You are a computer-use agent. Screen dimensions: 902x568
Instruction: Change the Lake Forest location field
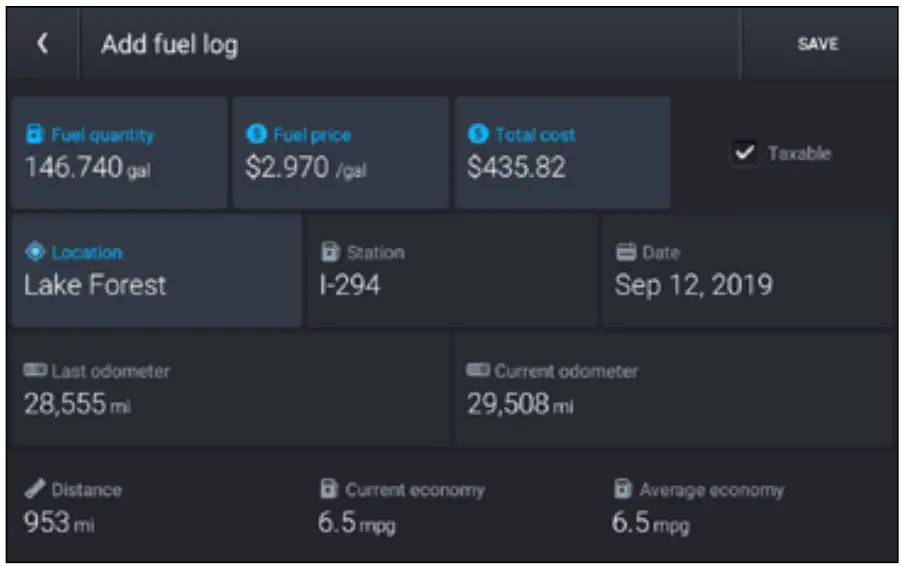point(156,271)
